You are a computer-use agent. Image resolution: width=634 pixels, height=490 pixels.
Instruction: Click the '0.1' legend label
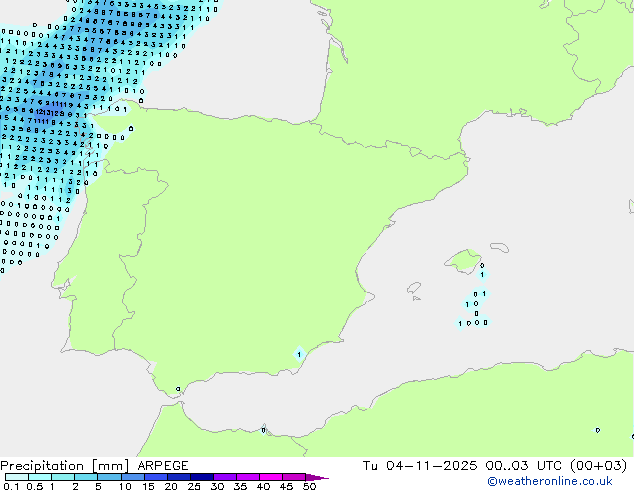pos(11,486)
